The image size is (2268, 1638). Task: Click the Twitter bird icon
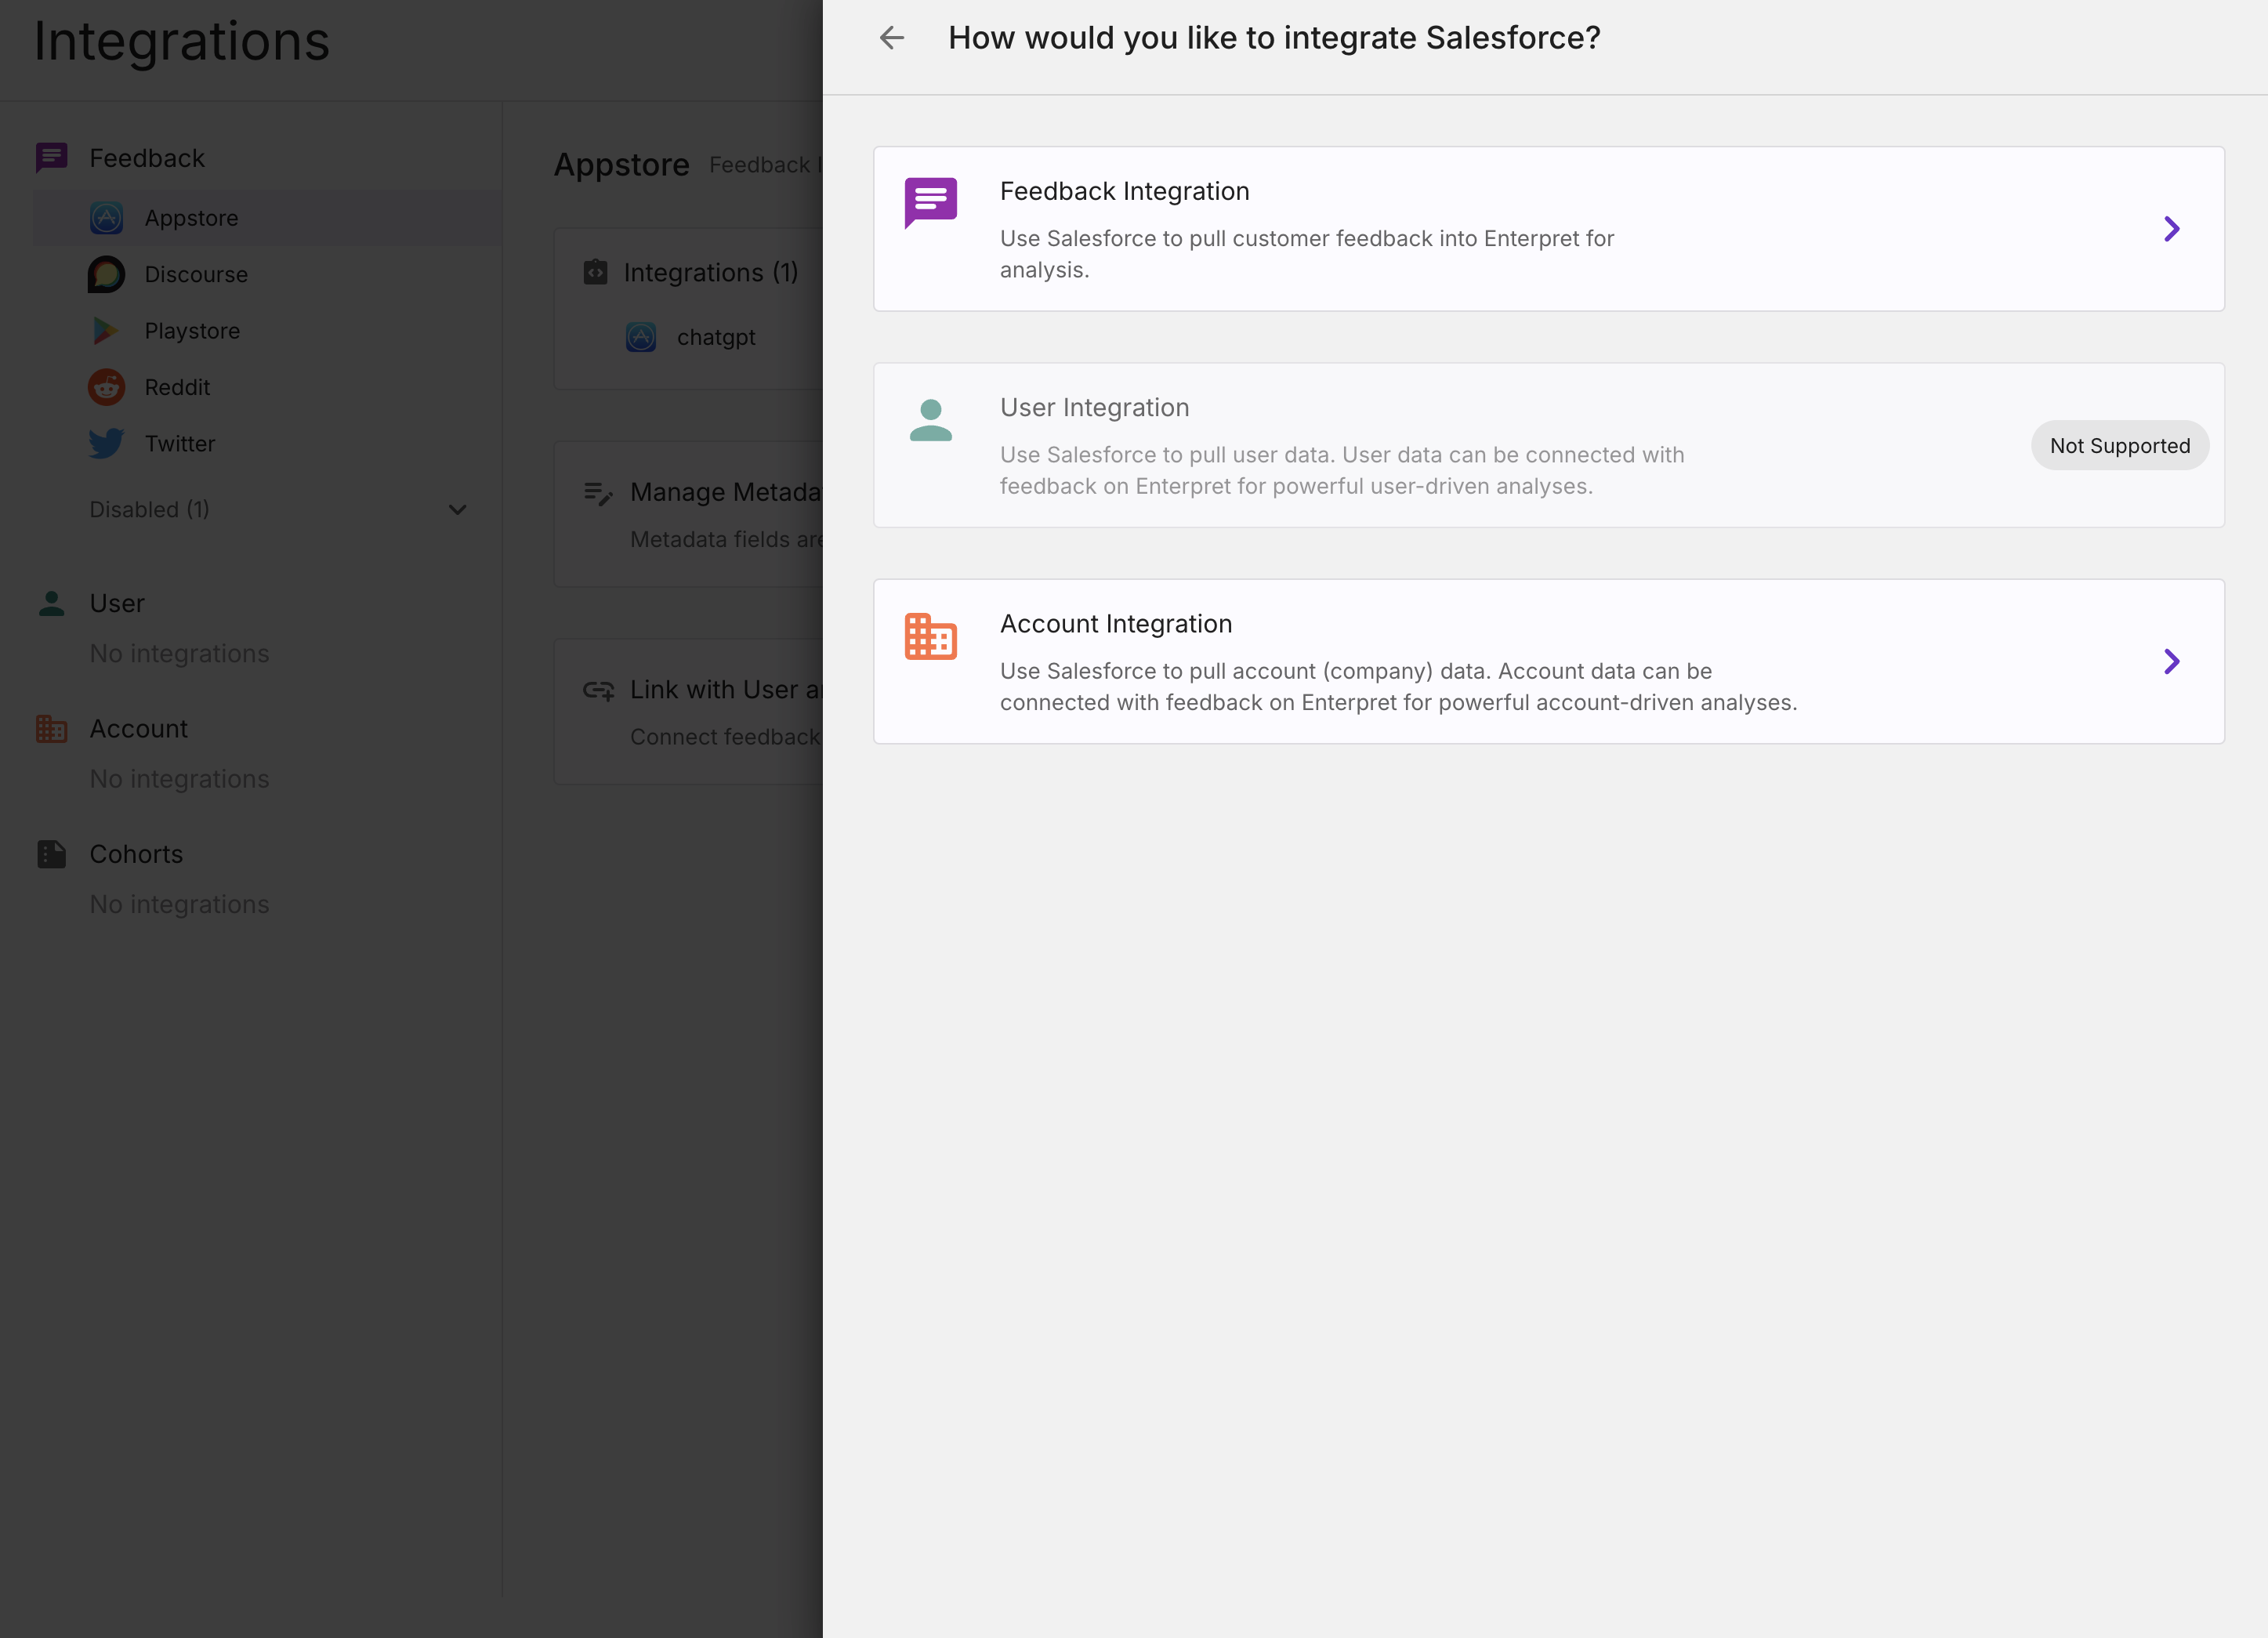(x=106, y=443)
